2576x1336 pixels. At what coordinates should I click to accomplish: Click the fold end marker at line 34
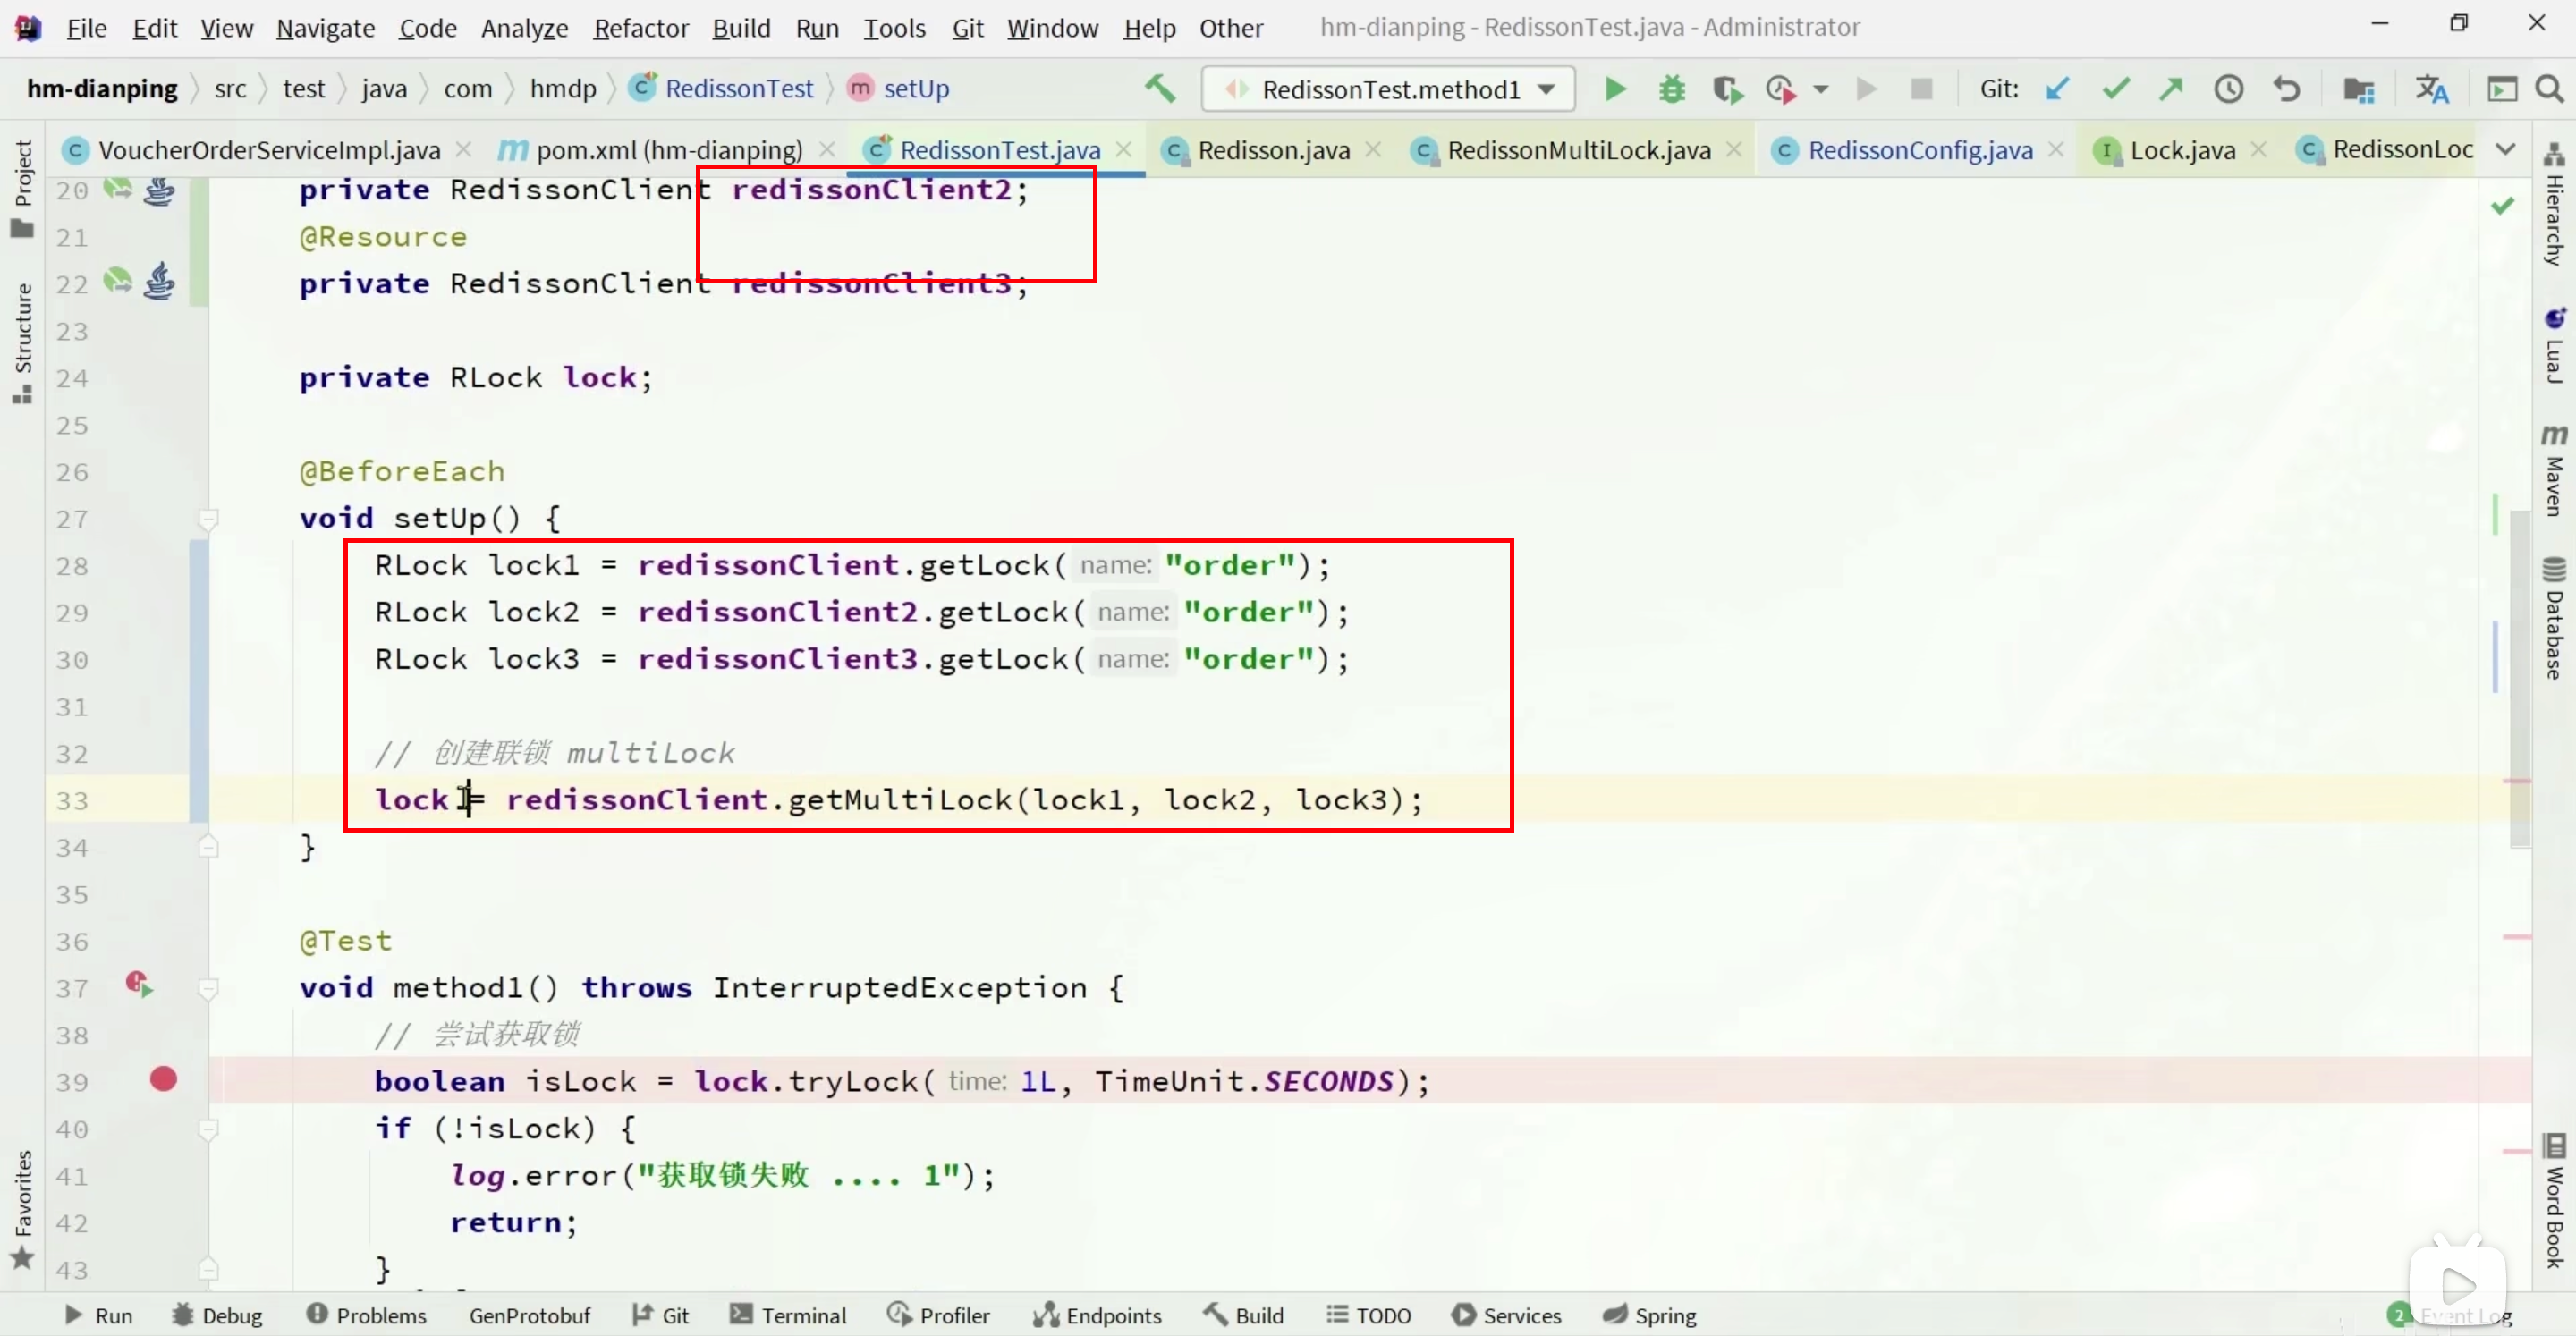pyautogui.click(x=208, y=847)
